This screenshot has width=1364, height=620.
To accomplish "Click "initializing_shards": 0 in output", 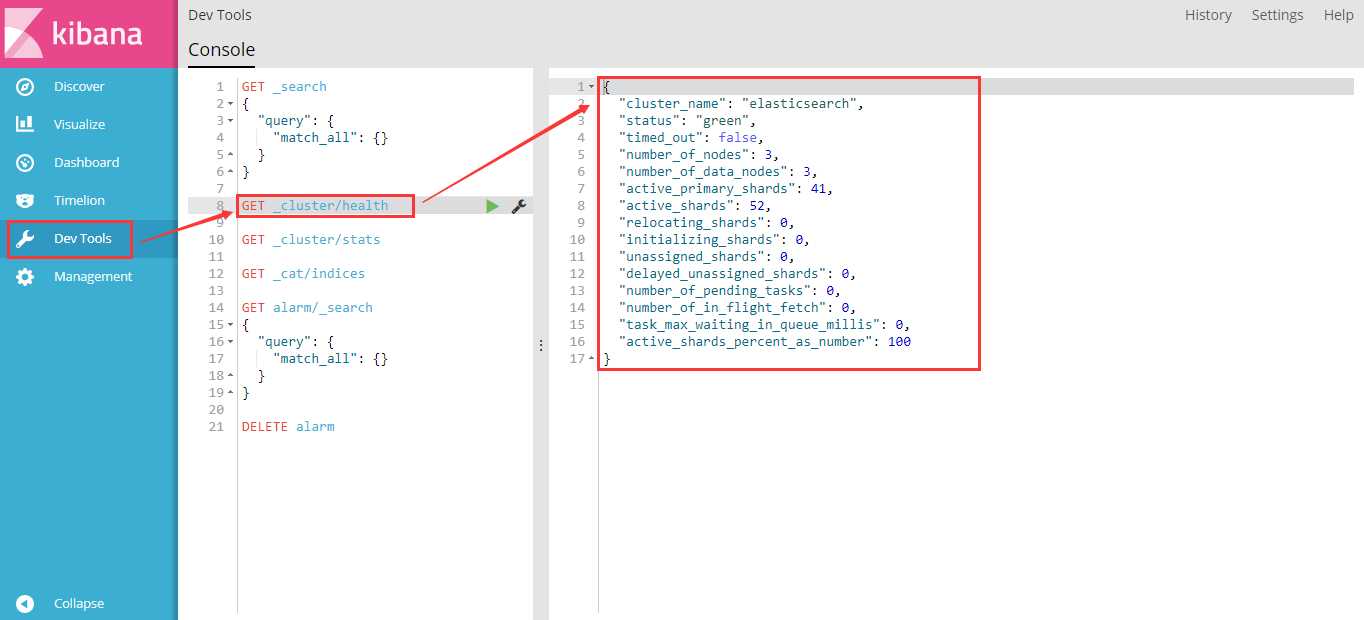I will tap(714, 240).
